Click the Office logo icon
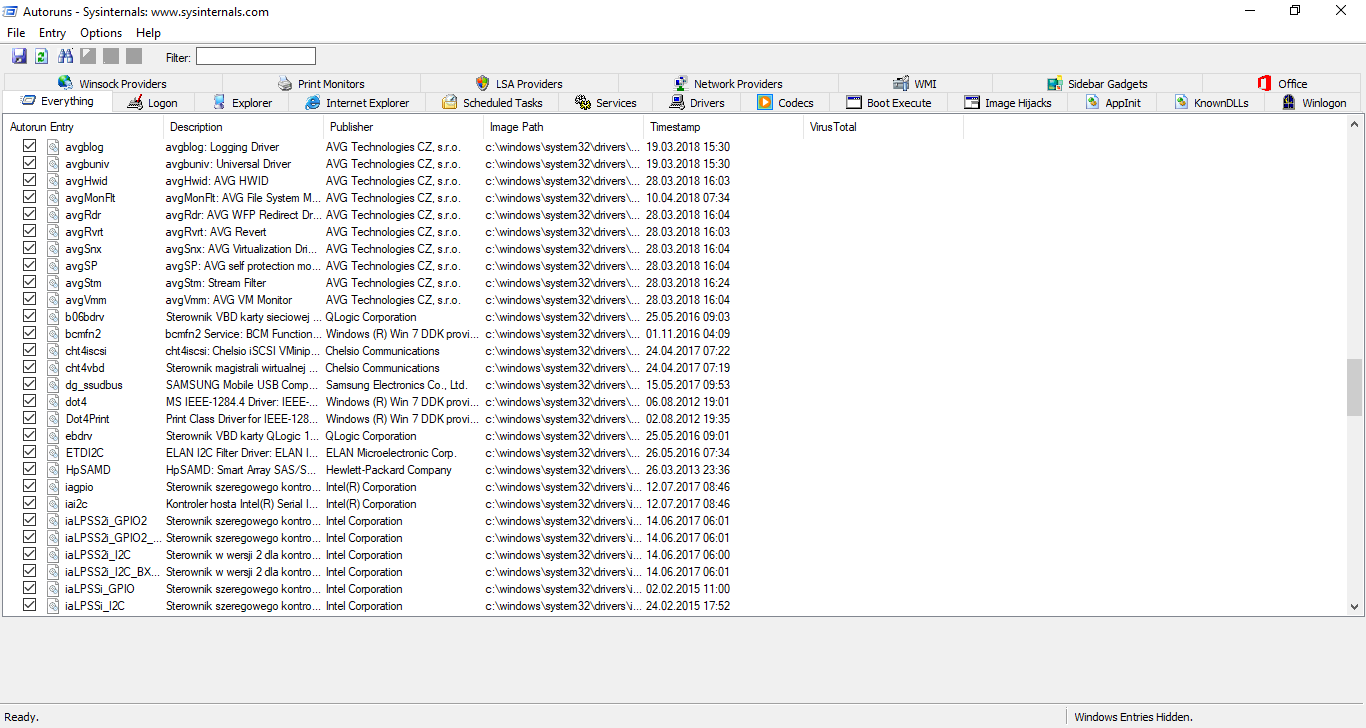This screenshot has height=728, width=1366. click(1265, 83)
